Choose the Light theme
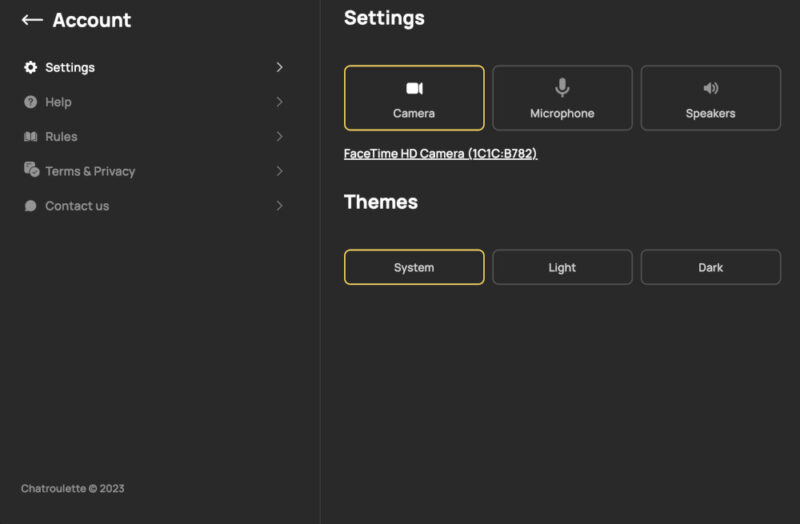 click(x=562, y=267)
